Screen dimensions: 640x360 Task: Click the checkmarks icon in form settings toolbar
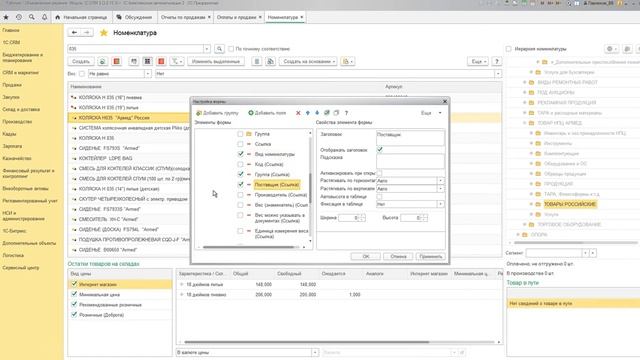pos(327,113)
